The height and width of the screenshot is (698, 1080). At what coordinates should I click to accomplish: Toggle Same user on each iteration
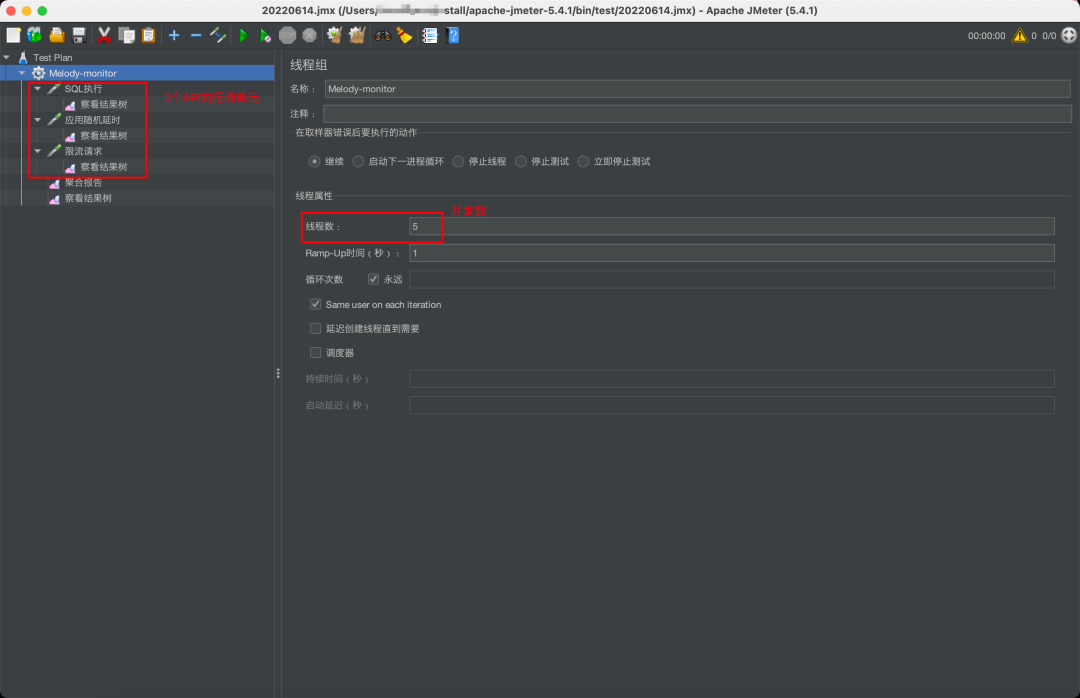coord(315,304)
